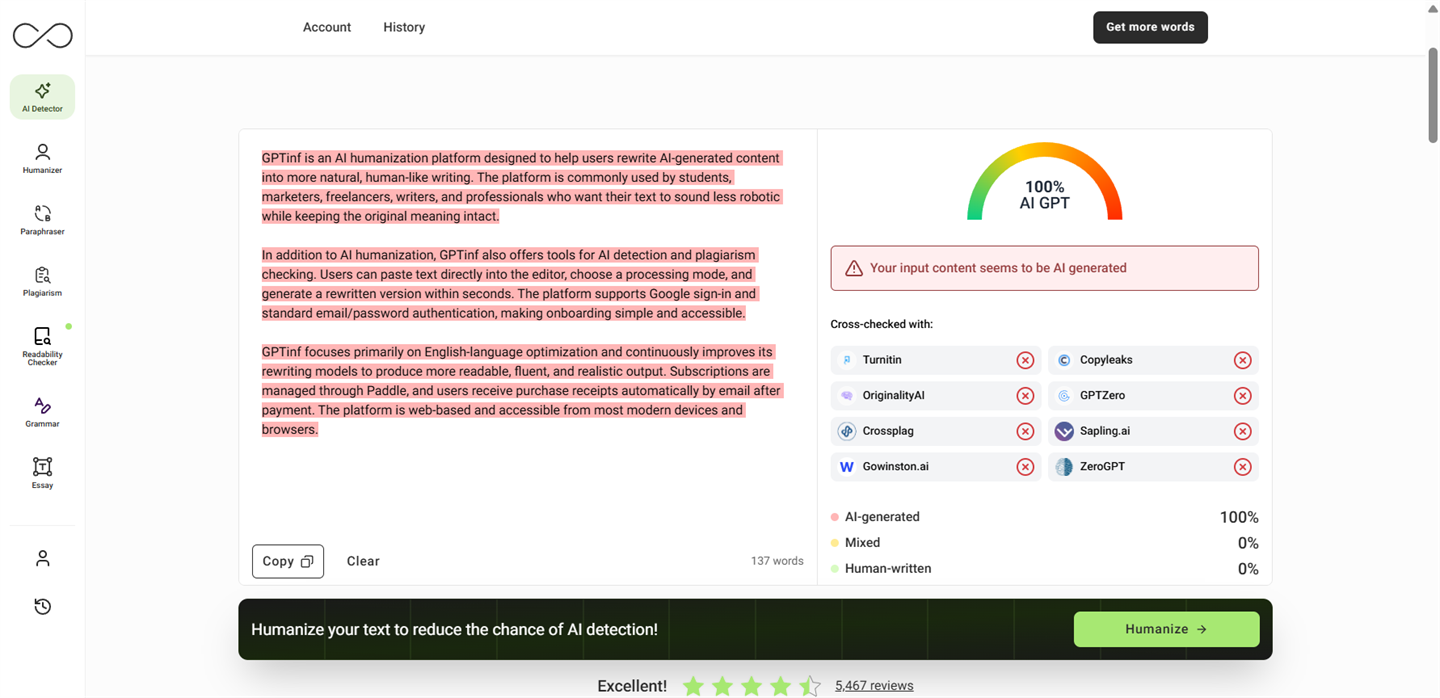Click the GPTinf infinity logo
Image resolution: width=1440 pixels, height=698 pixels.
[42, 35]
